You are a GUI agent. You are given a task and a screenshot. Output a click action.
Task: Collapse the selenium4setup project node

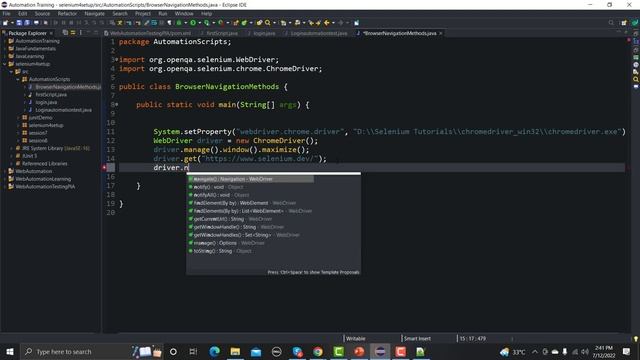(5, 64)
